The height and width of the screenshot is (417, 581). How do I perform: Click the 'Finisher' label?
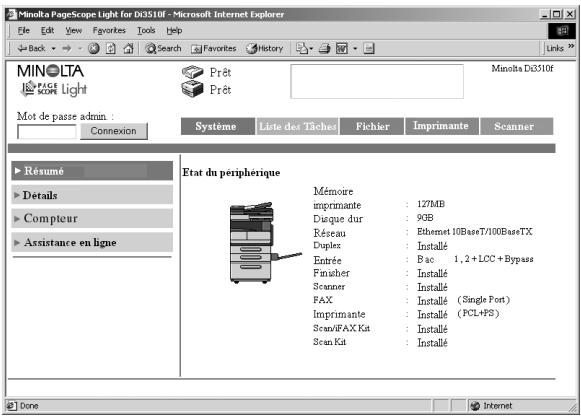pos(331,273)
